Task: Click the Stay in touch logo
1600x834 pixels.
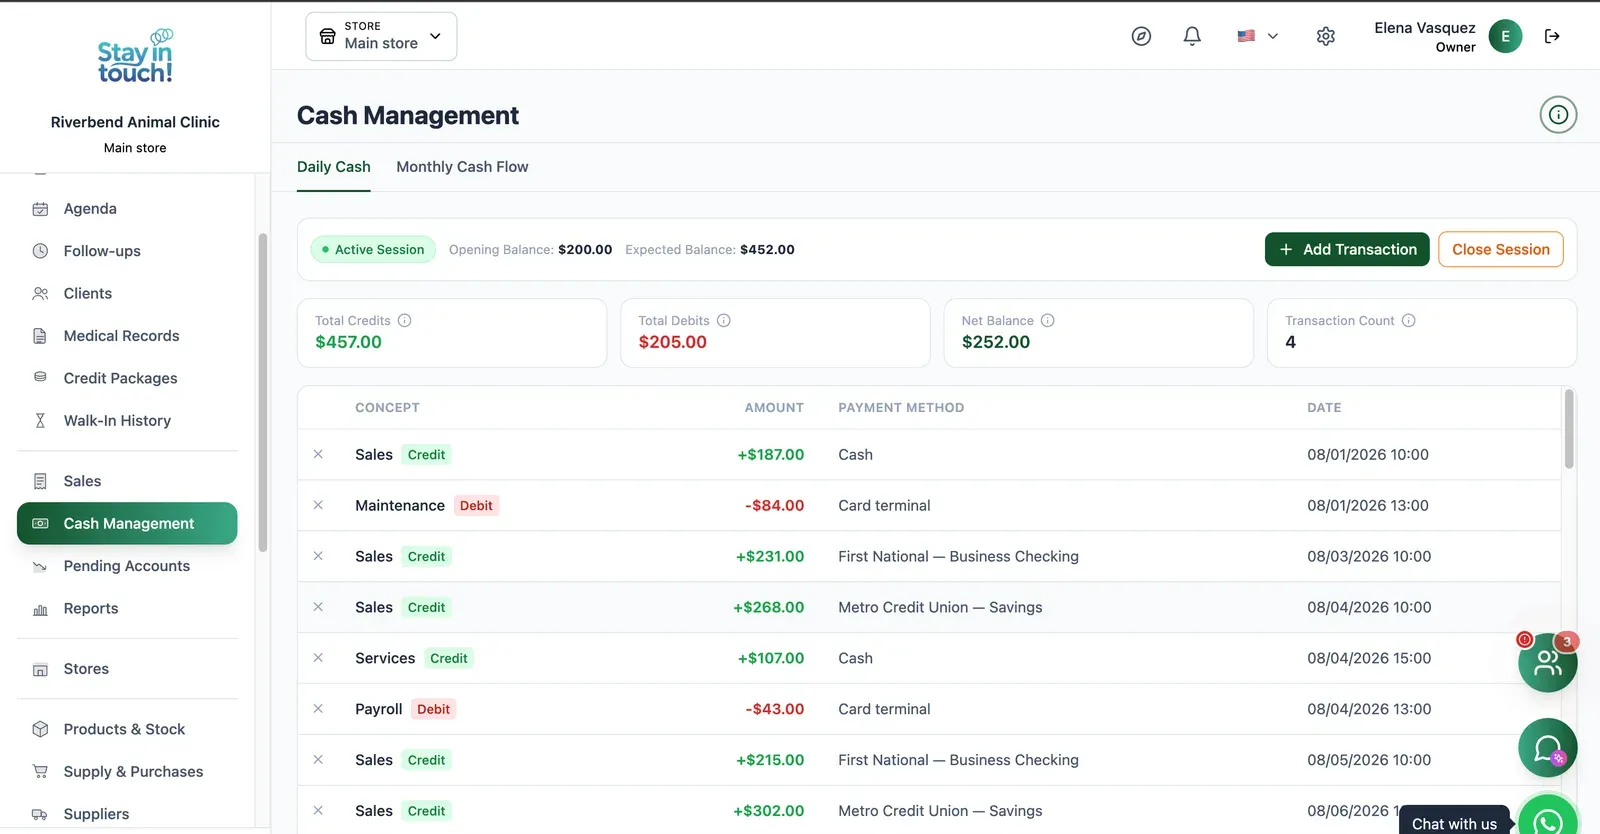Action: point(135,56)
